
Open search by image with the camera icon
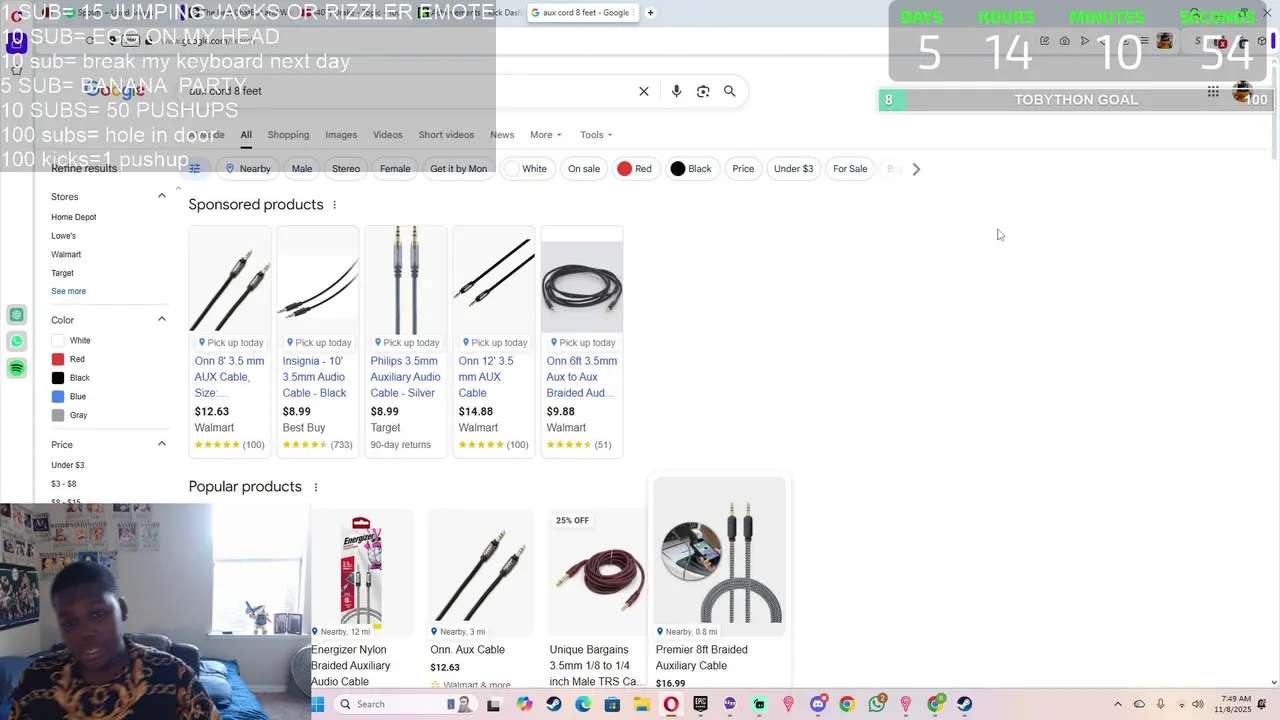(x=703, y=91)
